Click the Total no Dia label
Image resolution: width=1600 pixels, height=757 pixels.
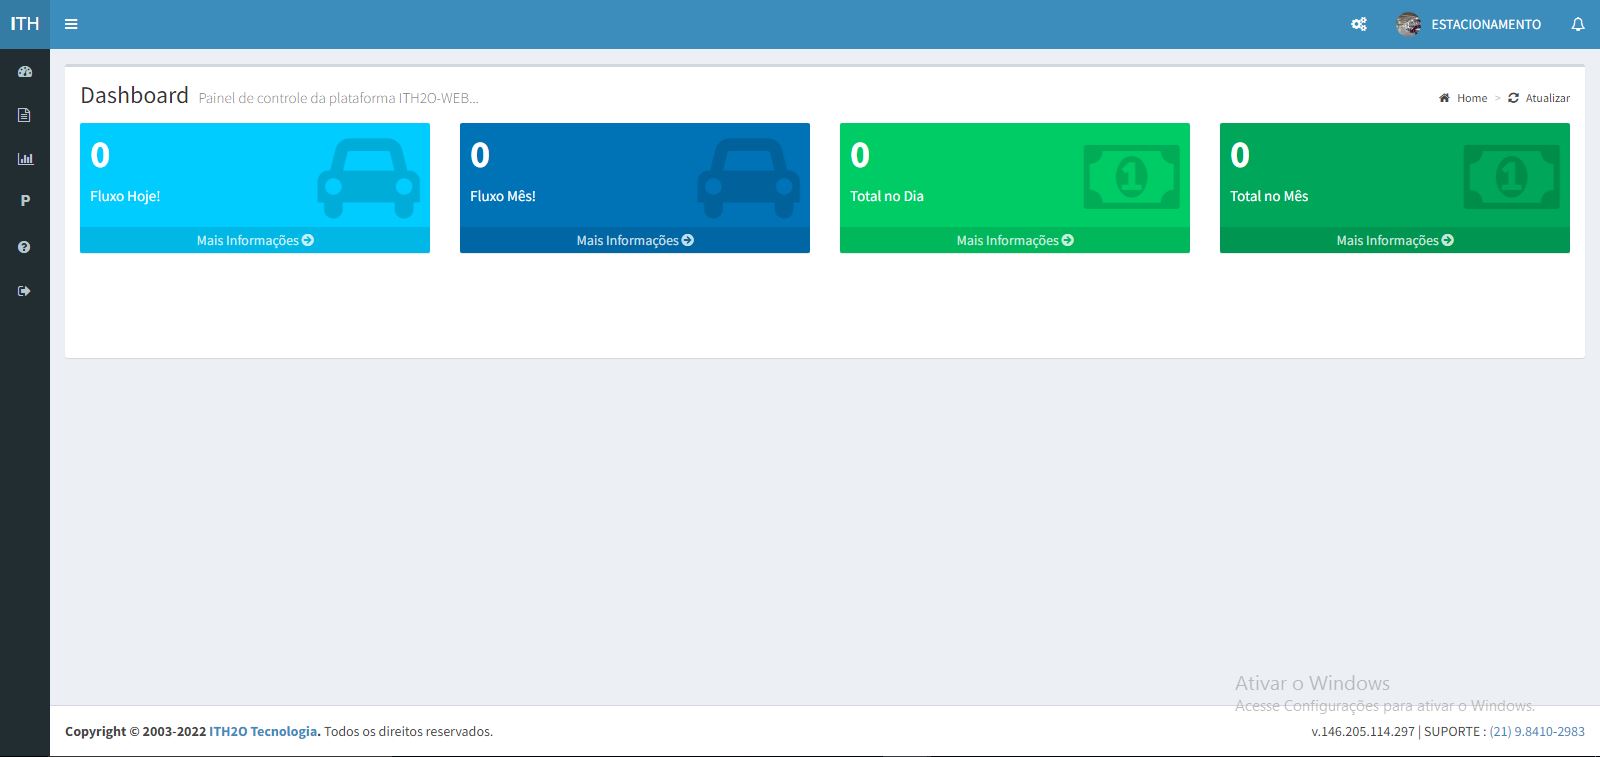[x=887, y=196]
